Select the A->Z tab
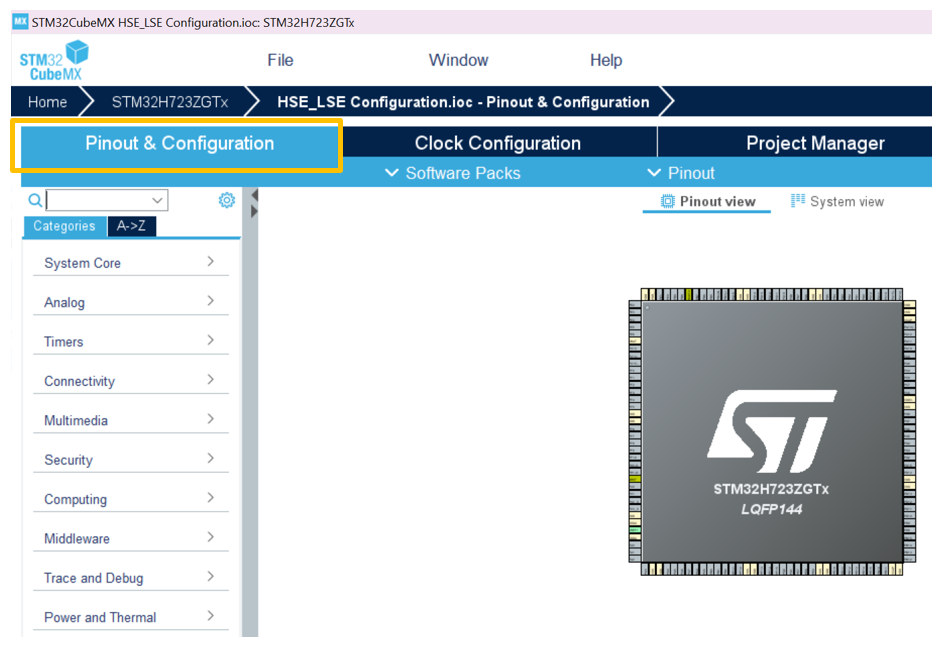This screenshot has height=647, width=946. 132,226
